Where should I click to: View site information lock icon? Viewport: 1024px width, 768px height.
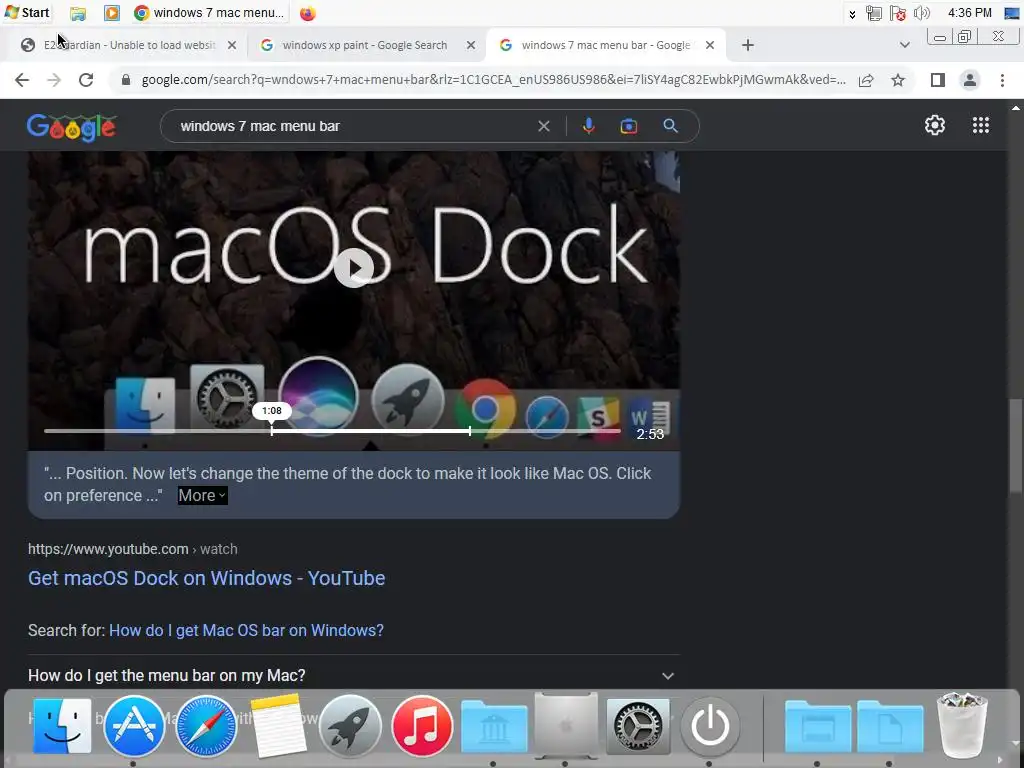(126, 80)
